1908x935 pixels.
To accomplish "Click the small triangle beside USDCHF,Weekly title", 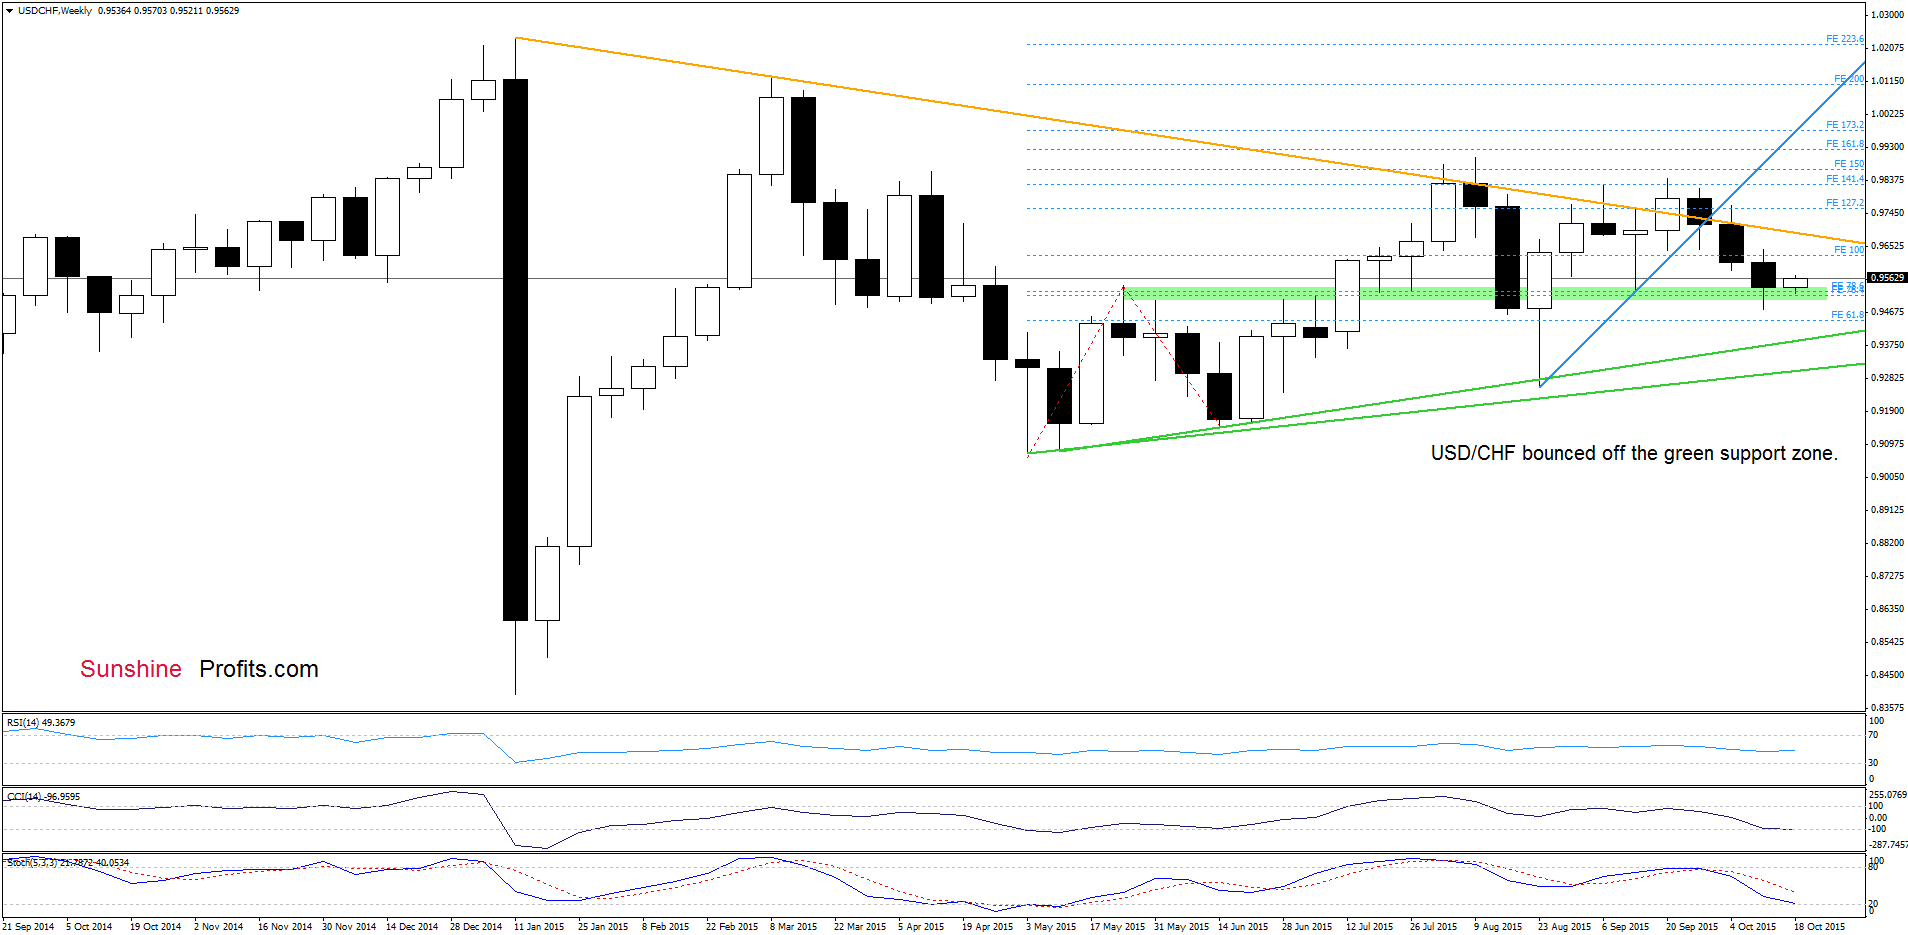I will tap(10, 11).
